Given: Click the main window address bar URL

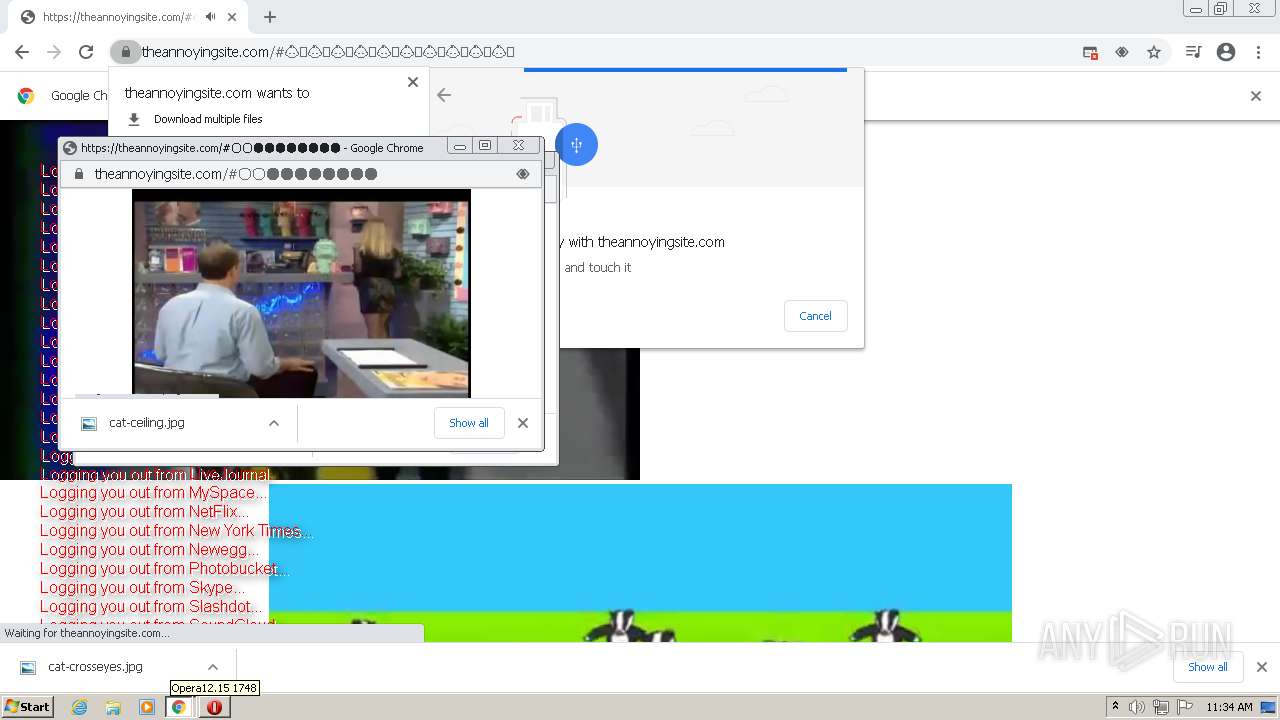Looking at the screenshot, I should coord(328,52).
